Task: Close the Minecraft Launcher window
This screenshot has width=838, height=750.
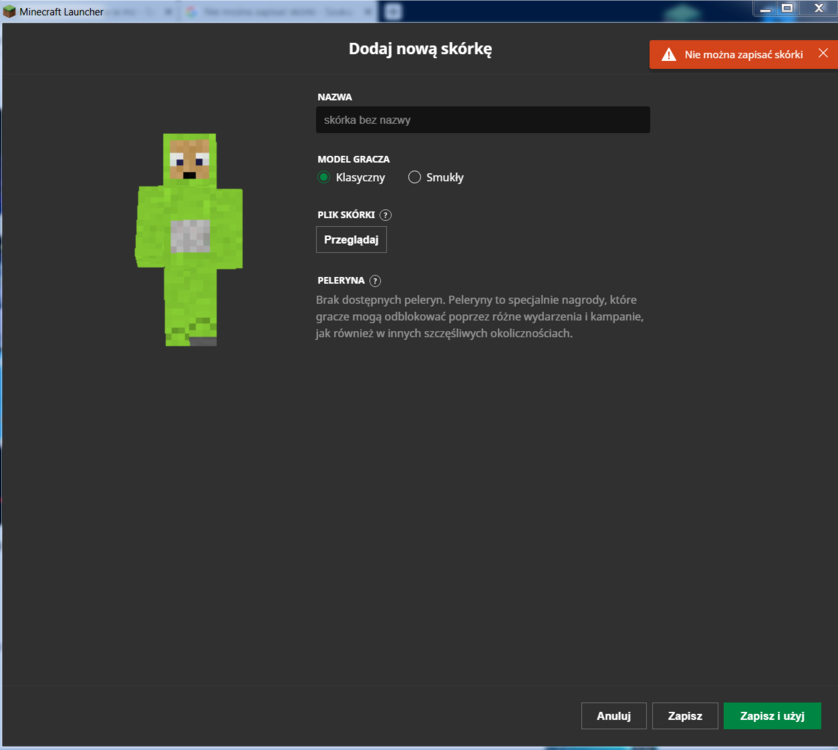Action: click(819, 8)
